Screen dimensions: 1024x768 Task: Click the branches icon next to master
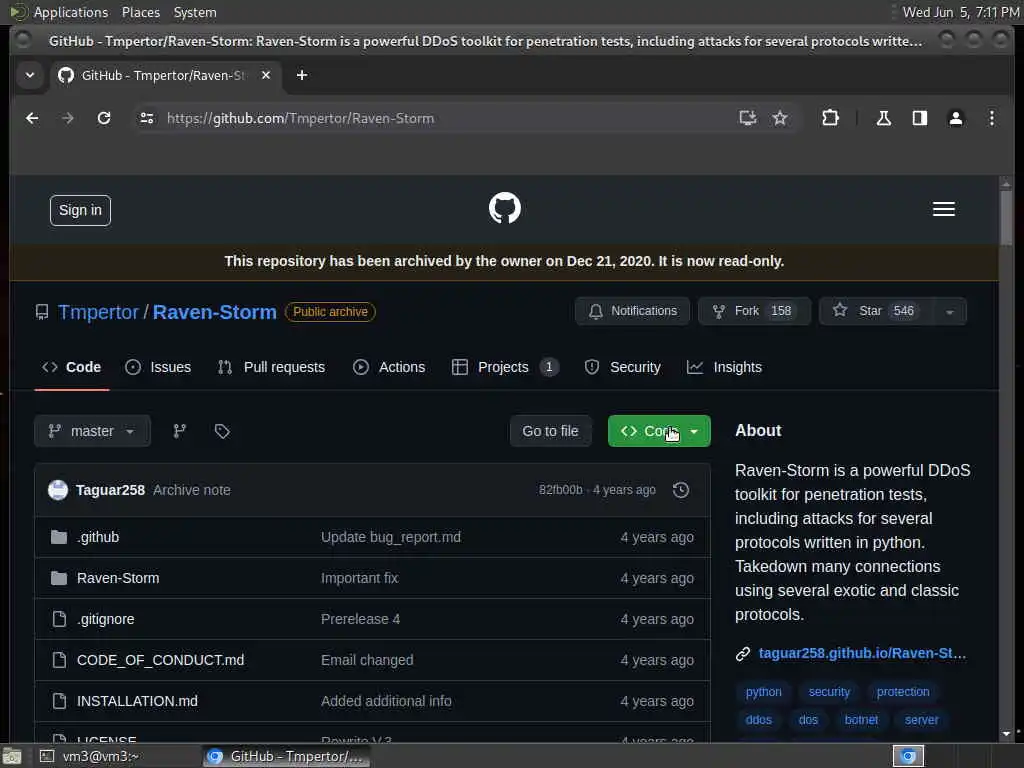[180, 431]
